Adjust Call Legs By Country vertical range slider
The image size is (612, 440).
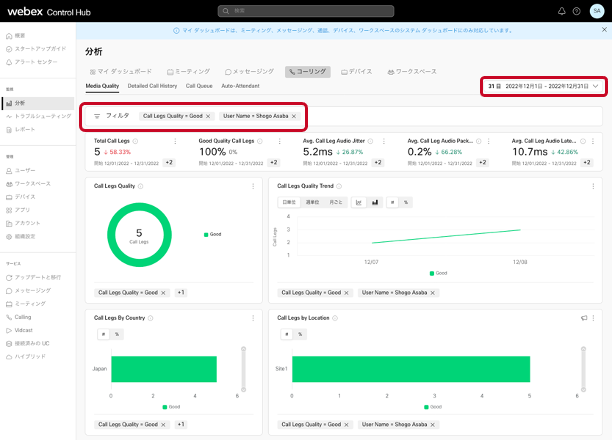tap(244, 369)
